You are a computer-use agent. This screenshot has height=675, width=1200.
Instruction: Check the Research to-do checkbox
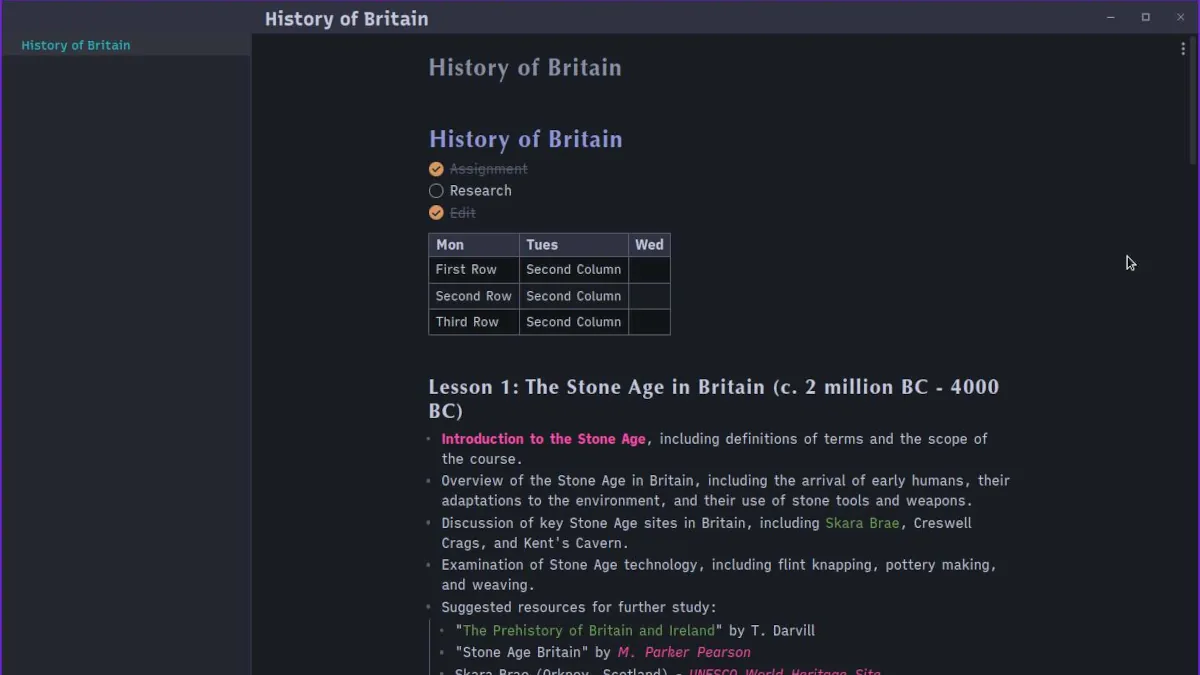pyautogui.click(x=436, y=191)
